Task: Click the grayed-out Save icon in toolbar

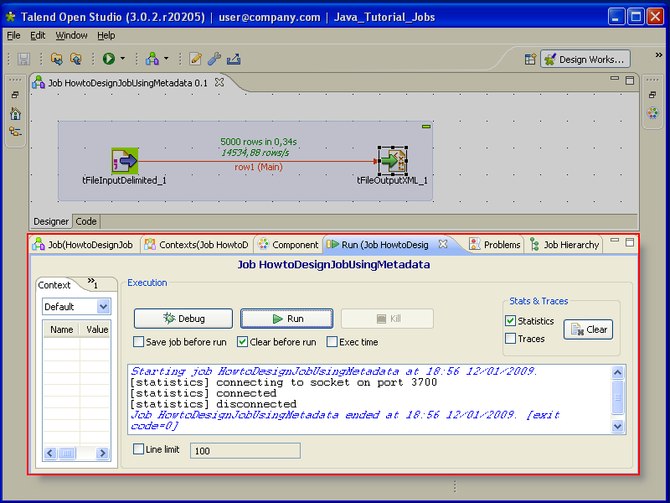Action: point(23,59)
